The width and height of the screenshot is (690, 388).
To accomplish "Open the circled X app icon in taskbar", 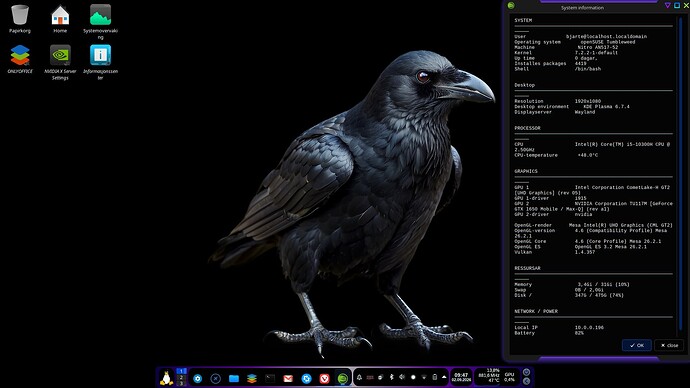I will pyautogui.click(x=216, y=378).
